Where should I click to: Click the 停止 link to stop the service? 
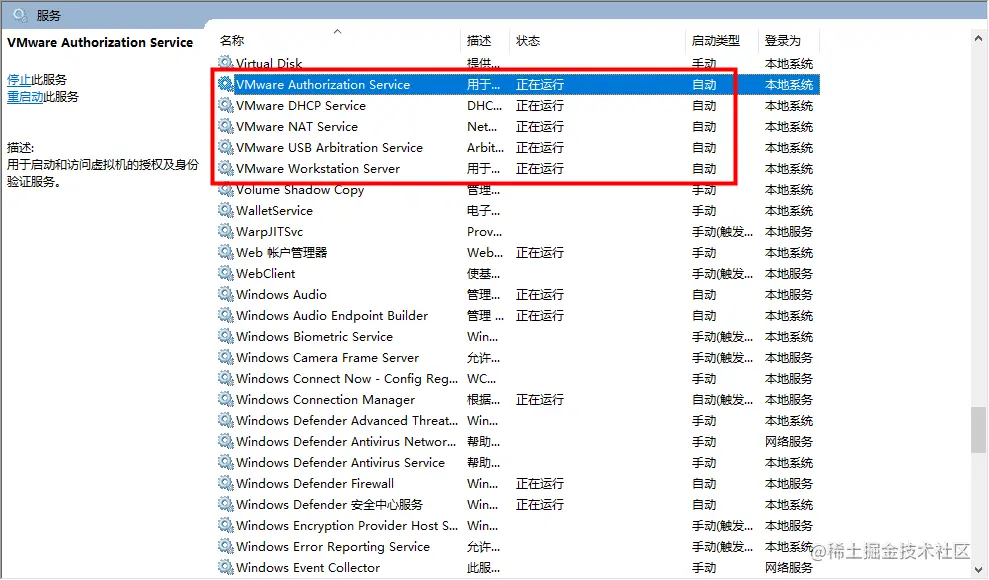click(x=18, y=79)
